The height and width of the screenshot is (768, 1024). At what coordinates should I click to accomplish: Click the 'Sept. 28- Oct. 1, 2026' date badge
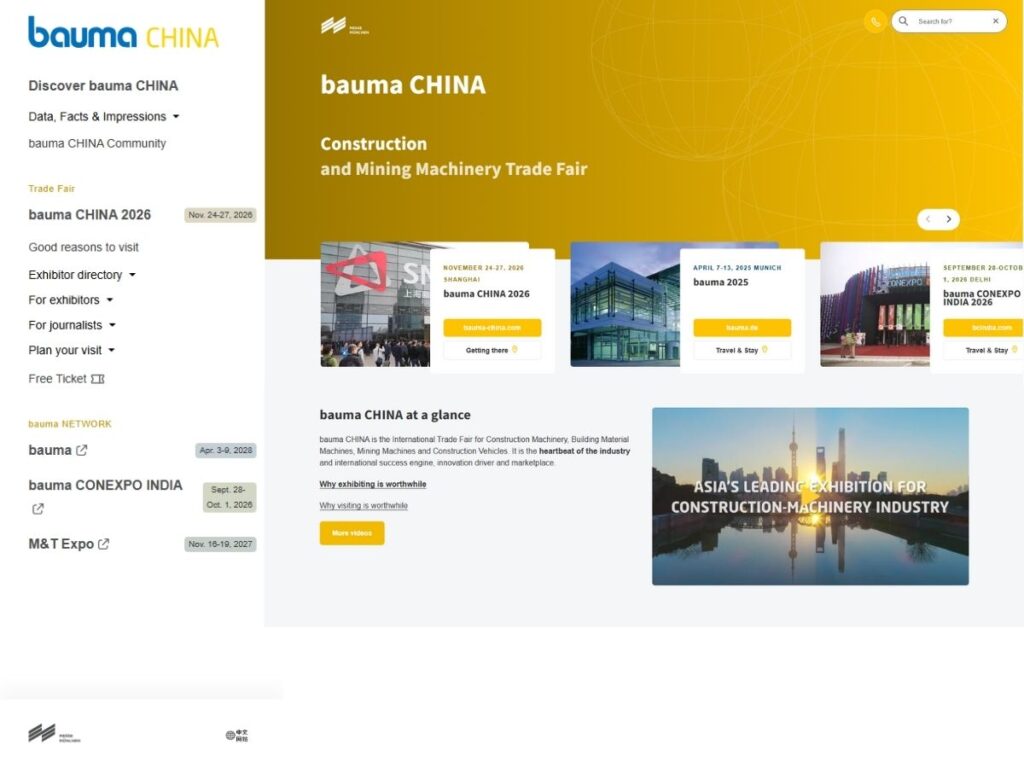[229, 497]
